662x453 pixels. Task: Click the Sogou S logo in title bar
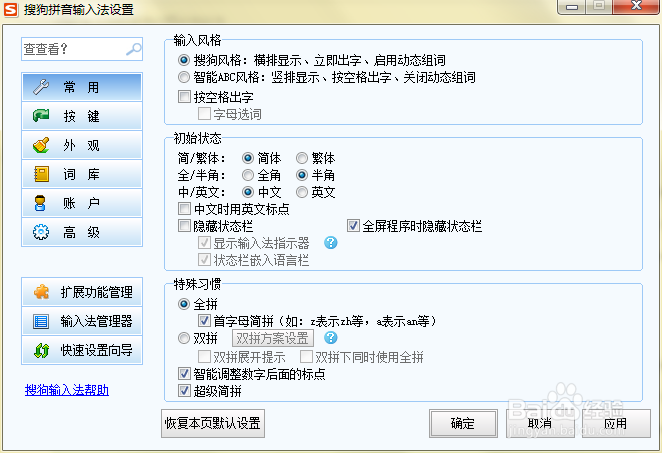pos(11,9)
